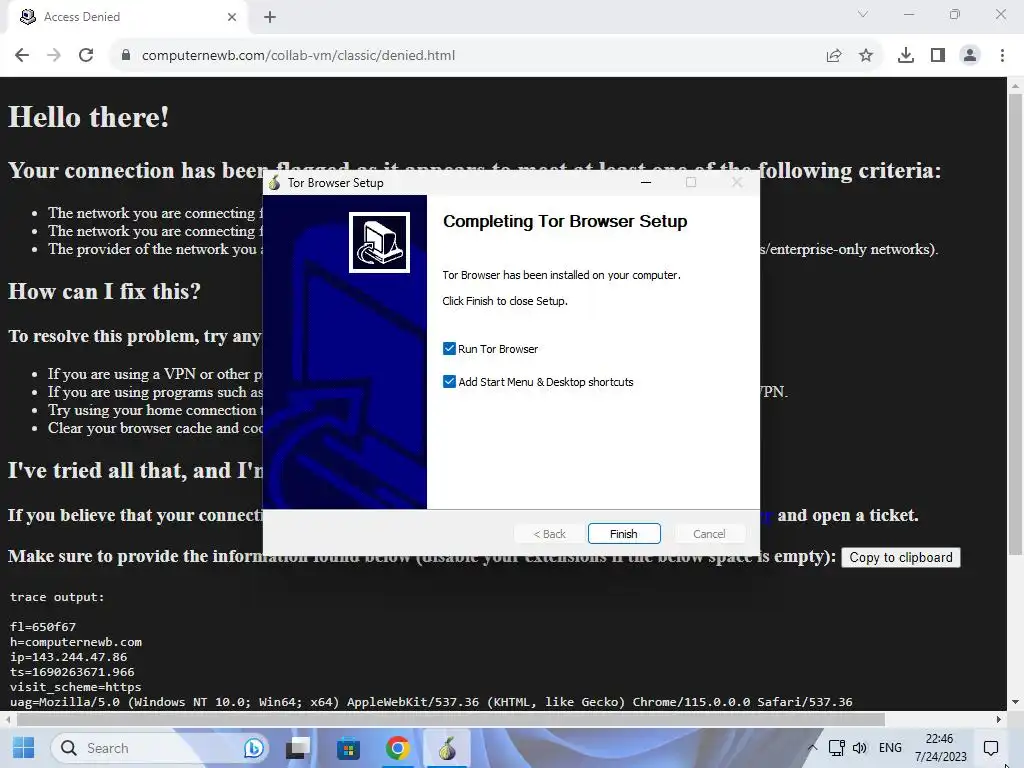1024x768 pixels.
Task: Click scroll down arrow on page scrollbar
Action: click(1015, 703)
